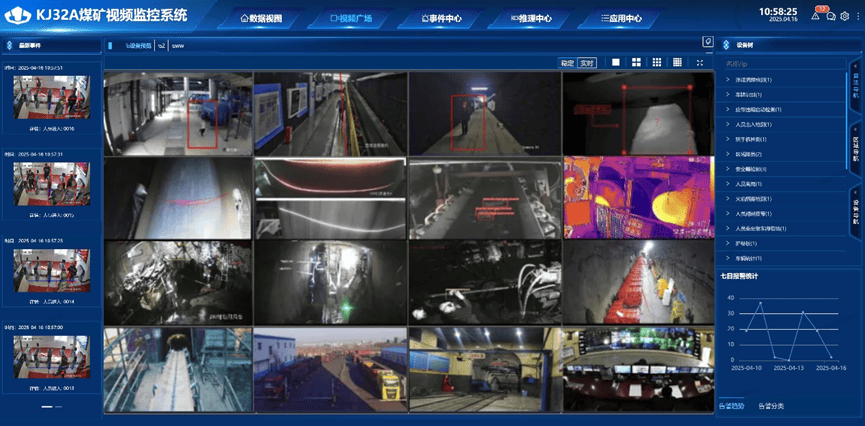Screen dimensions: 865x426
Task: Open event thumbnail 人员进入 0014
Action: 52,270
